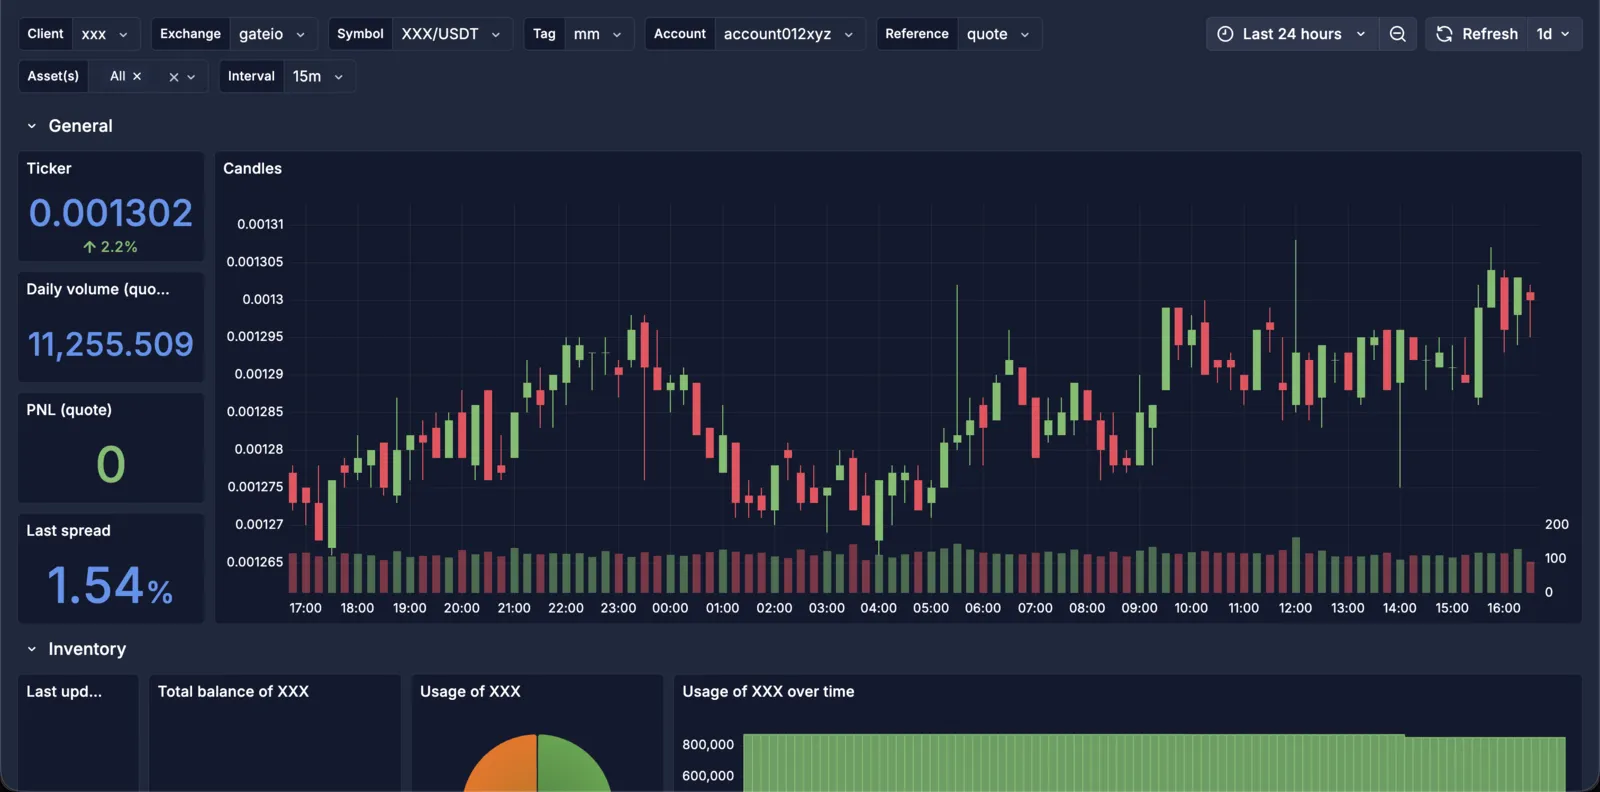Click the PNL (quote) panel title
The width and height of the screenshot is (1600, 792).
(69, 410)
